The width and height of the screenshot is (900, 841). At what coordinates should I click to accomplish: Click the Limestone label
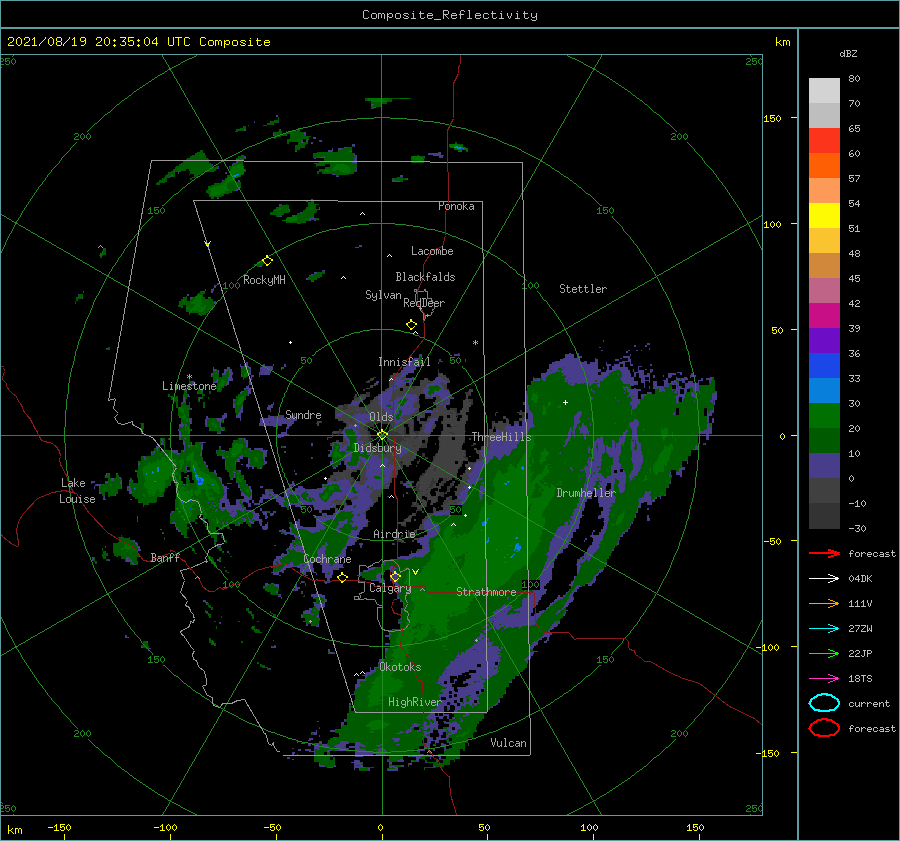click(x=189, y=386)
